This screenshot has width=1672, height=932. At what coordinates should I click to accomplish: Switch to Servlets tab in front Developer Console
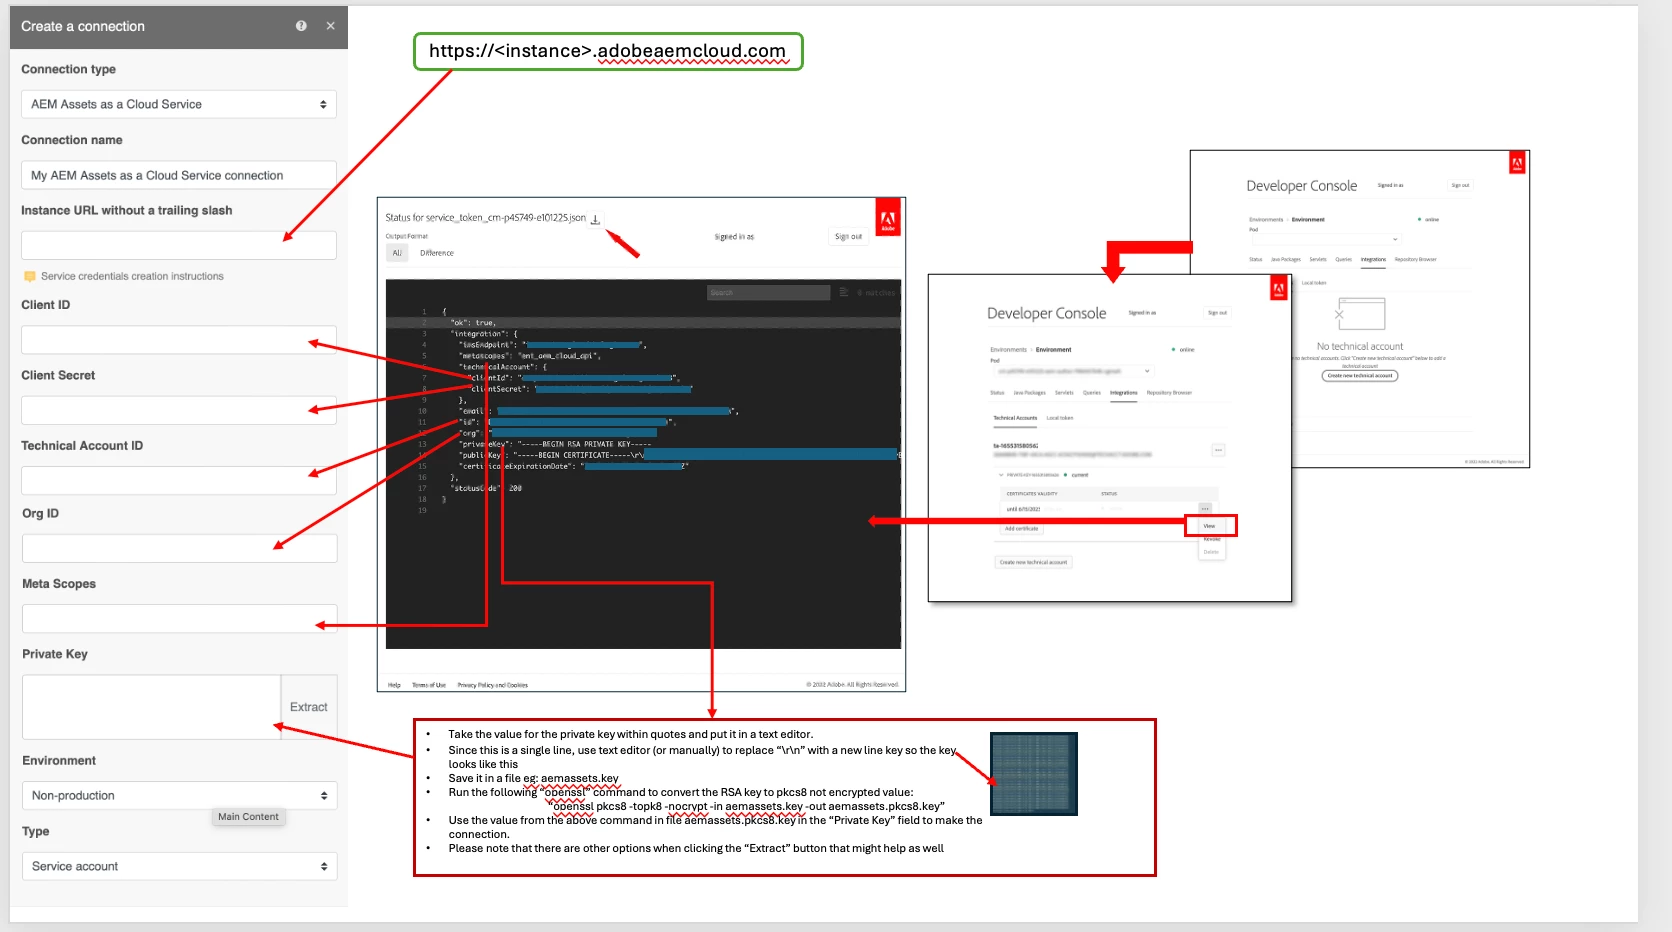(1064, 393)
